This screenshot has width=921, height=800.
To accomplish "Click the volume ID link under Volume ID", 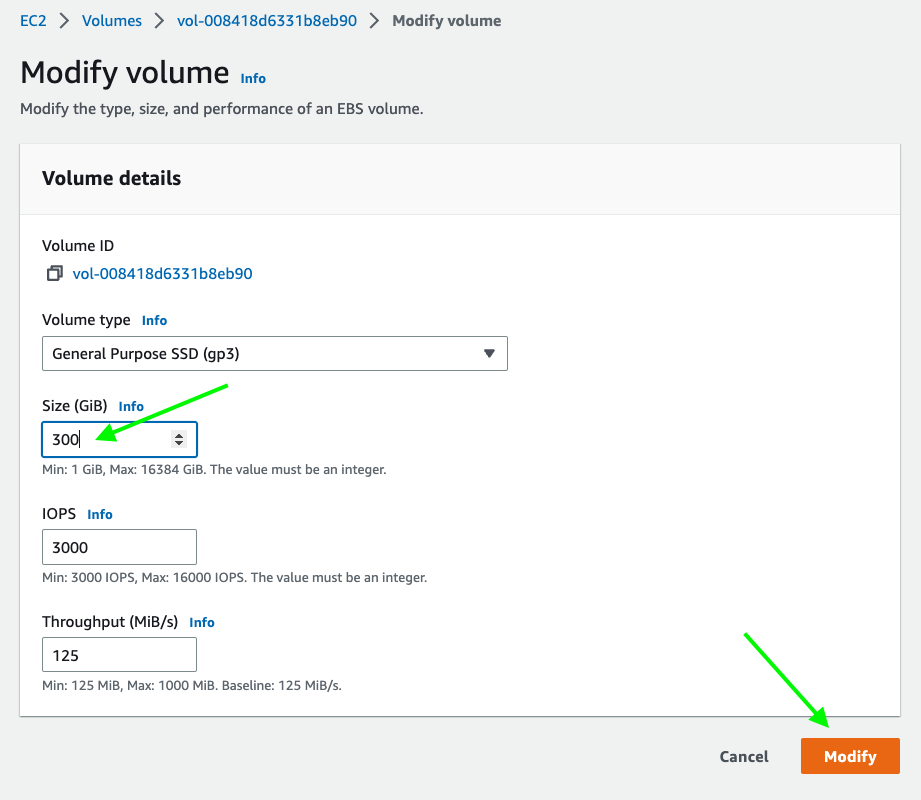I will point(162,274).
